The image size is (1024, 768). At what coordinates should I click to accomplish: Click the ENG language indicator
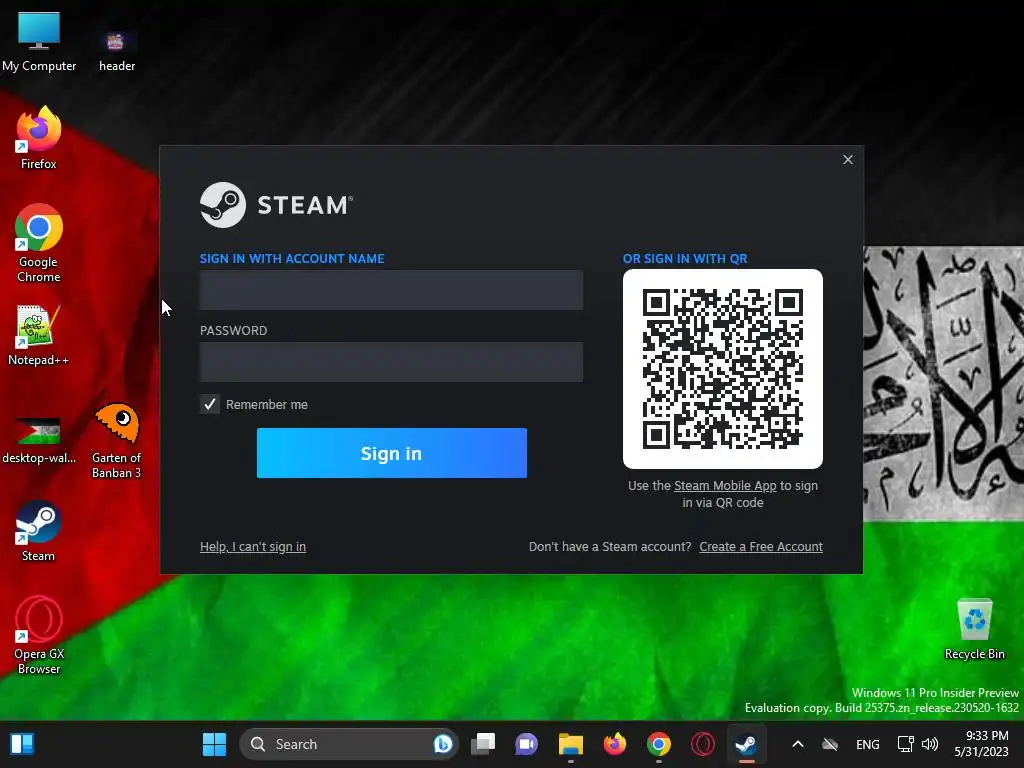pos(867,744)
